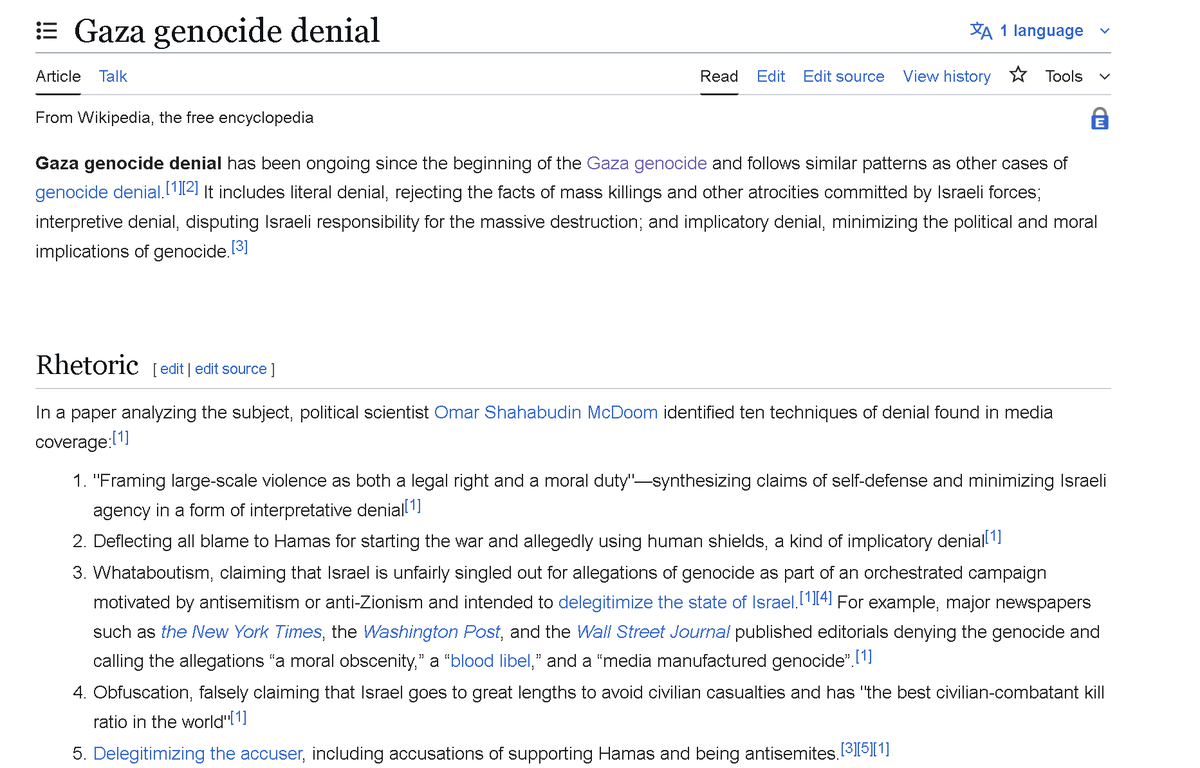Viewport: 1200px width, 768px height.
Task: Open the New York Times link
Action: (241, 632)
